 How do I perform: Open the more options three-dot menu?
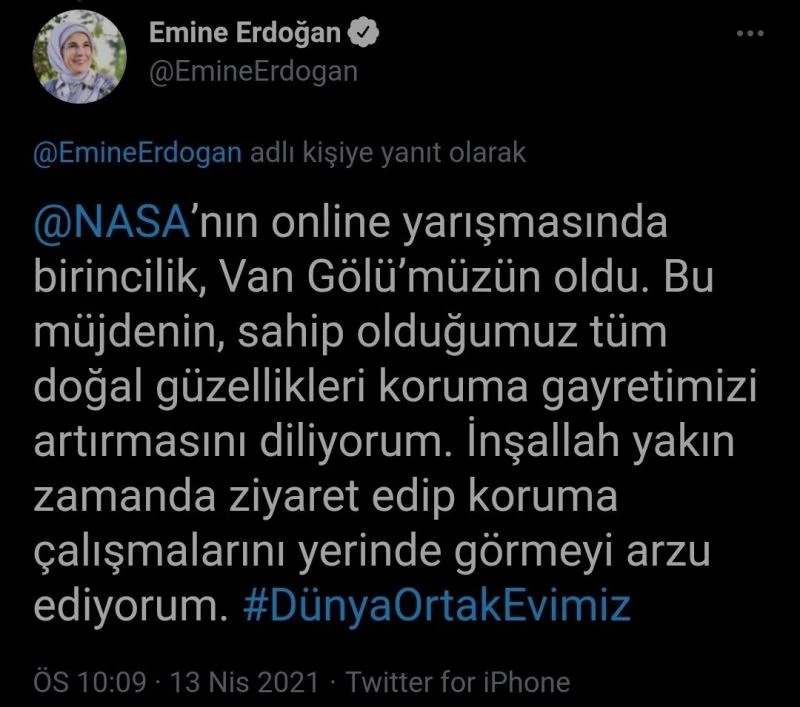[750, 34]
